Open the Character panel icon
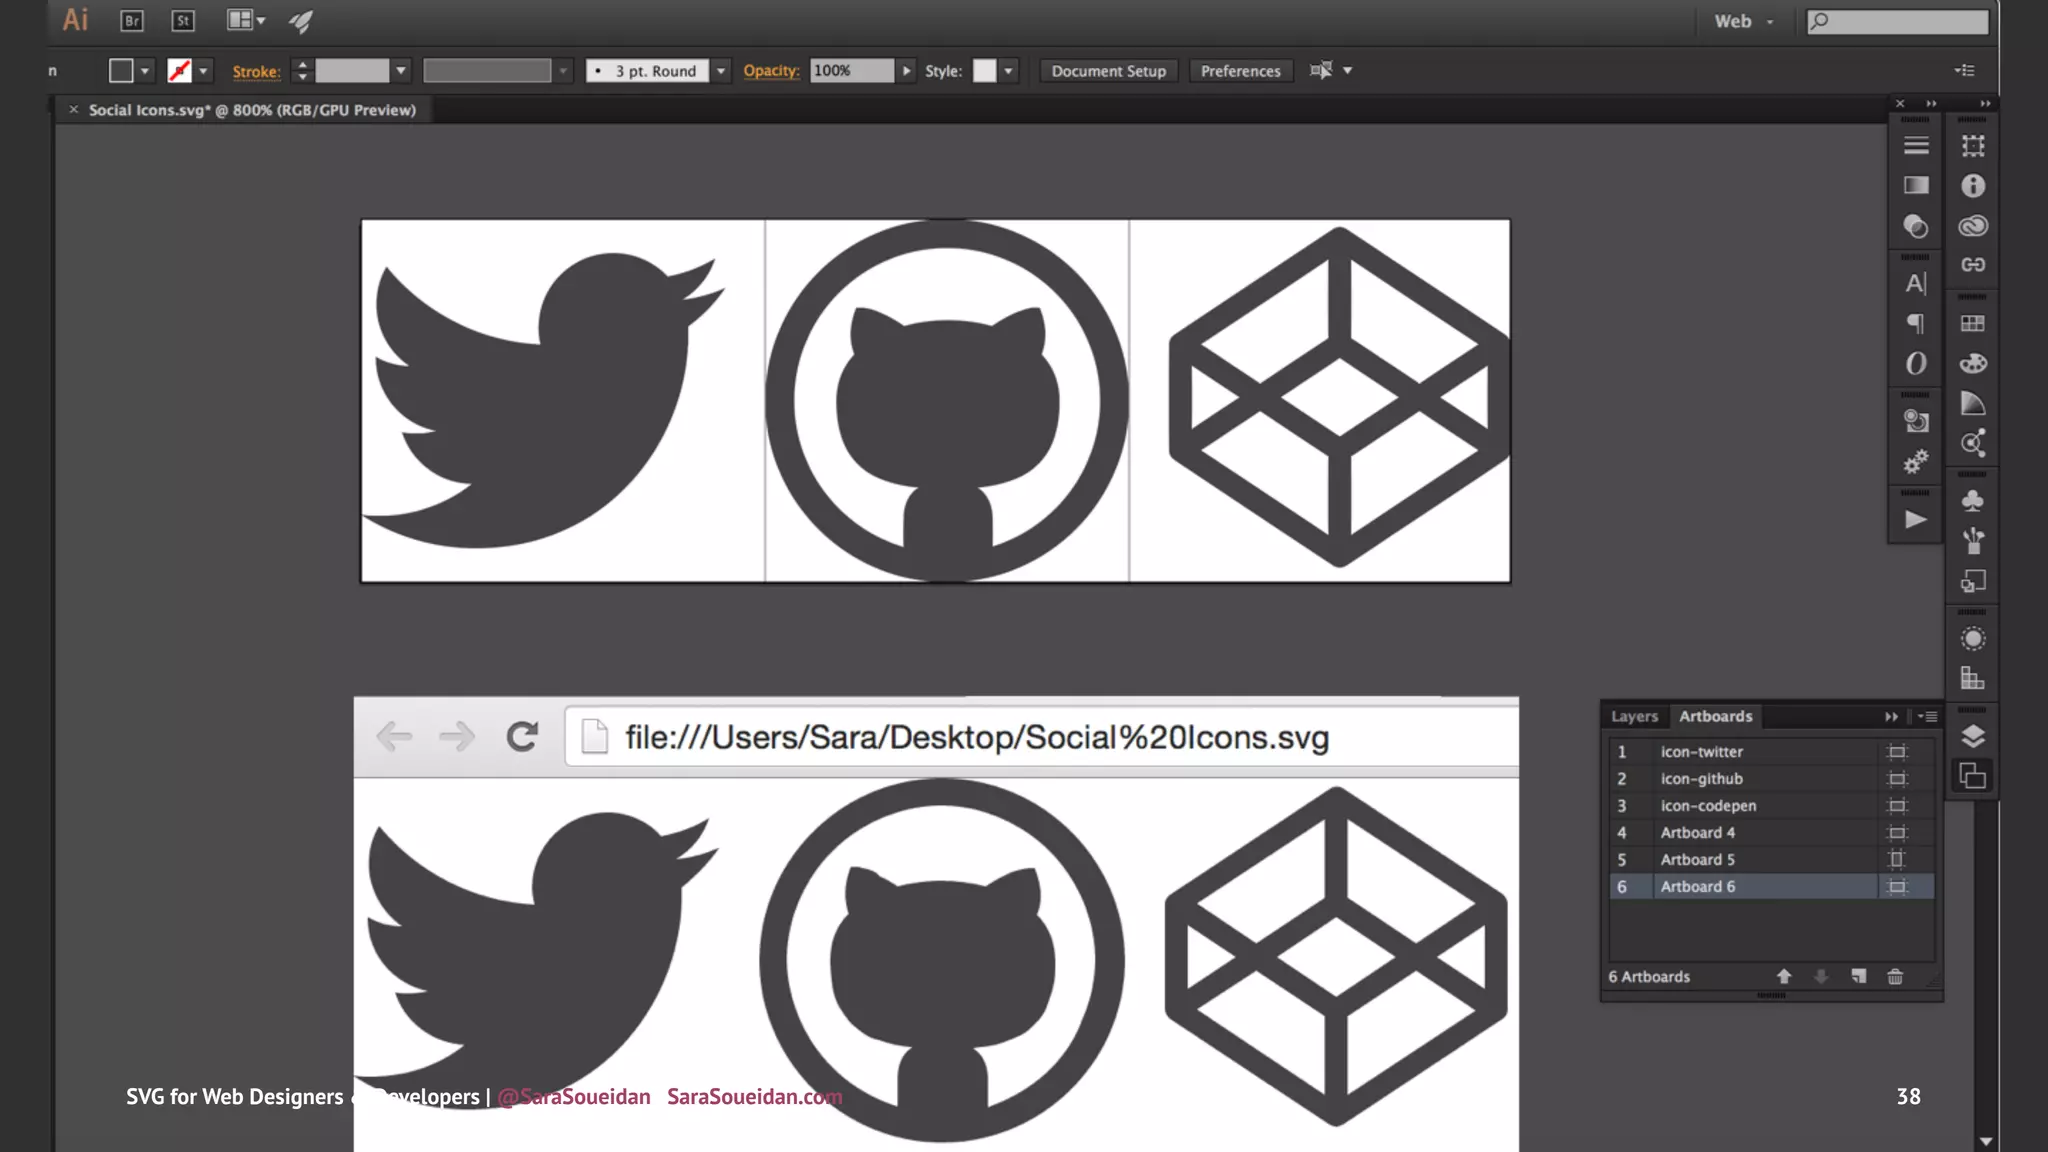Viewport: 2048px width, 1152px height. coord(1916,284)
